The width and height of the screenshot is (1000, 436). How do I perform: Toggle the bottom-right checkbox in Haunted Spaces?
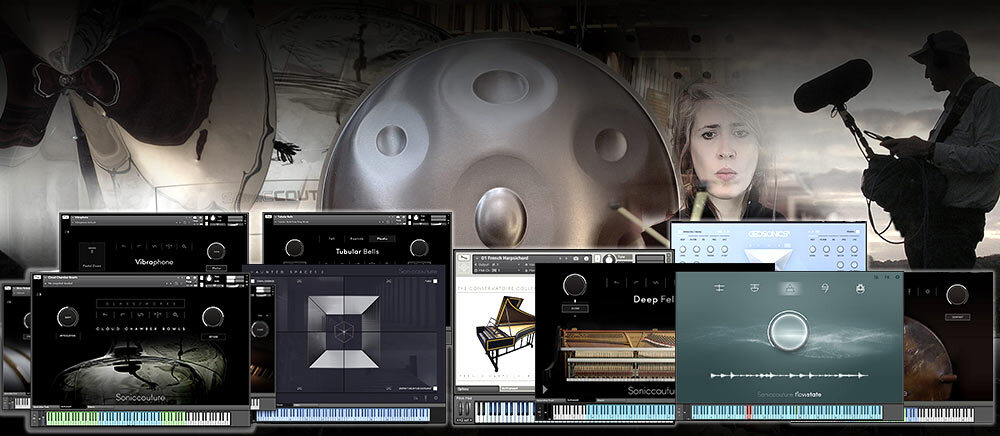coord(434,388)
